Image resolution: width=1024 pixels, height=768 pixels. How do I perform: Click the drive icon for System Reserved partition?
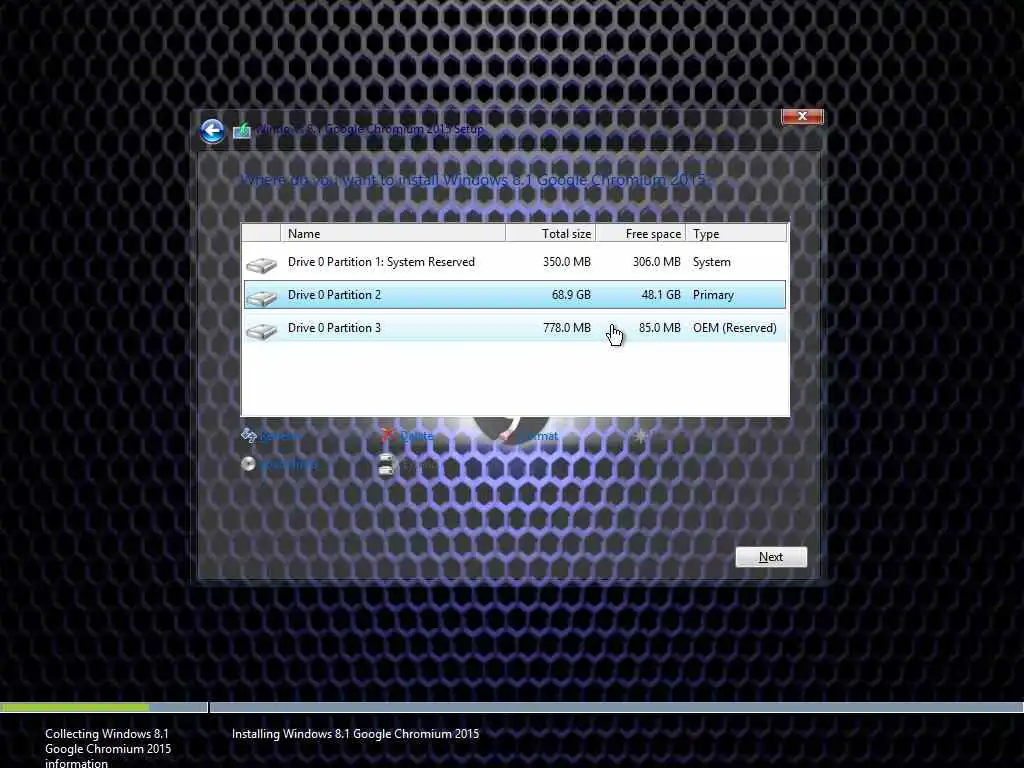(x=261, y=264)
